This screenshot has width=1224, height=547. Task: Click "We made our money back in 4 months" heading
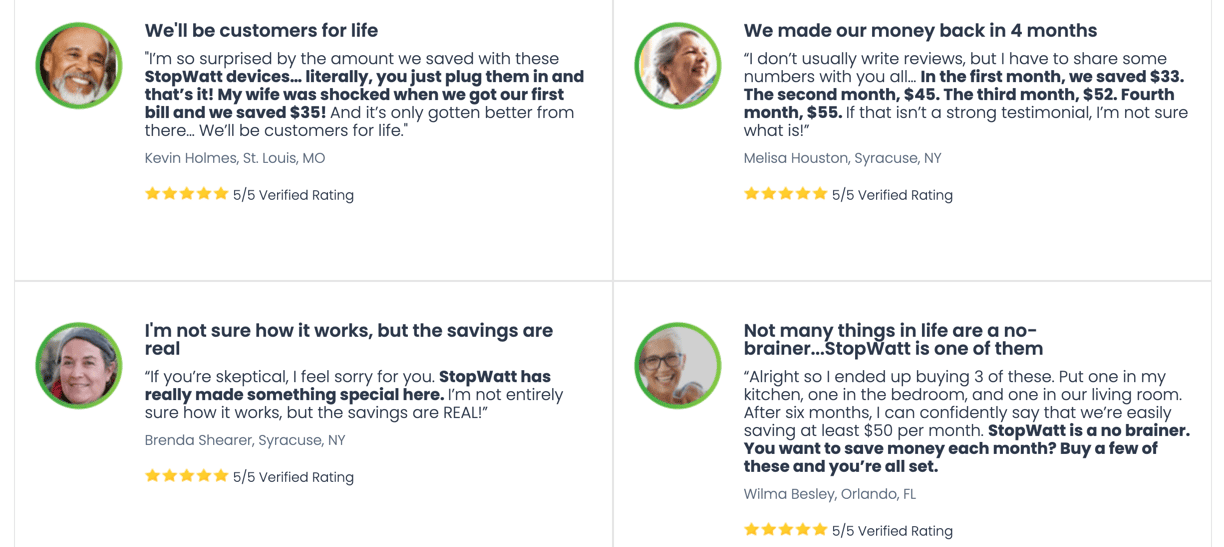click(x=920, y=31)
